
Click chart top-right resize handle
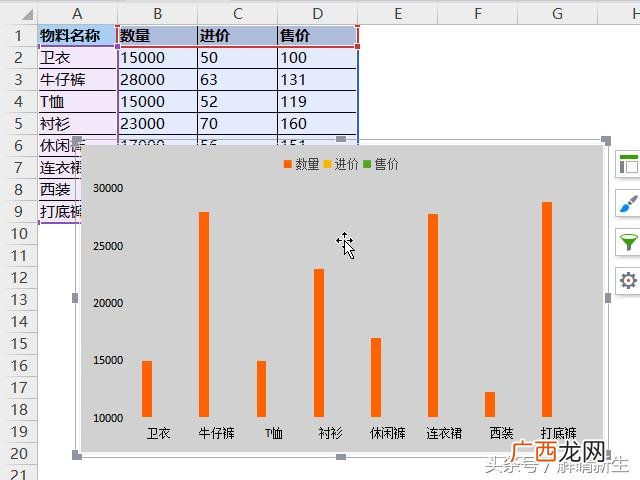[x=607, y=140]
